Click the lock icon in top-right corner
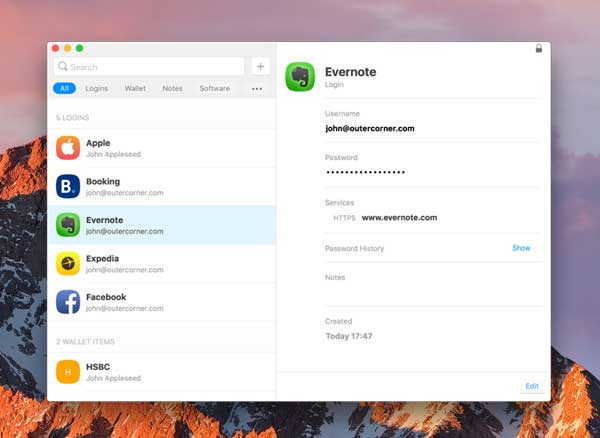 click(538, 48)
